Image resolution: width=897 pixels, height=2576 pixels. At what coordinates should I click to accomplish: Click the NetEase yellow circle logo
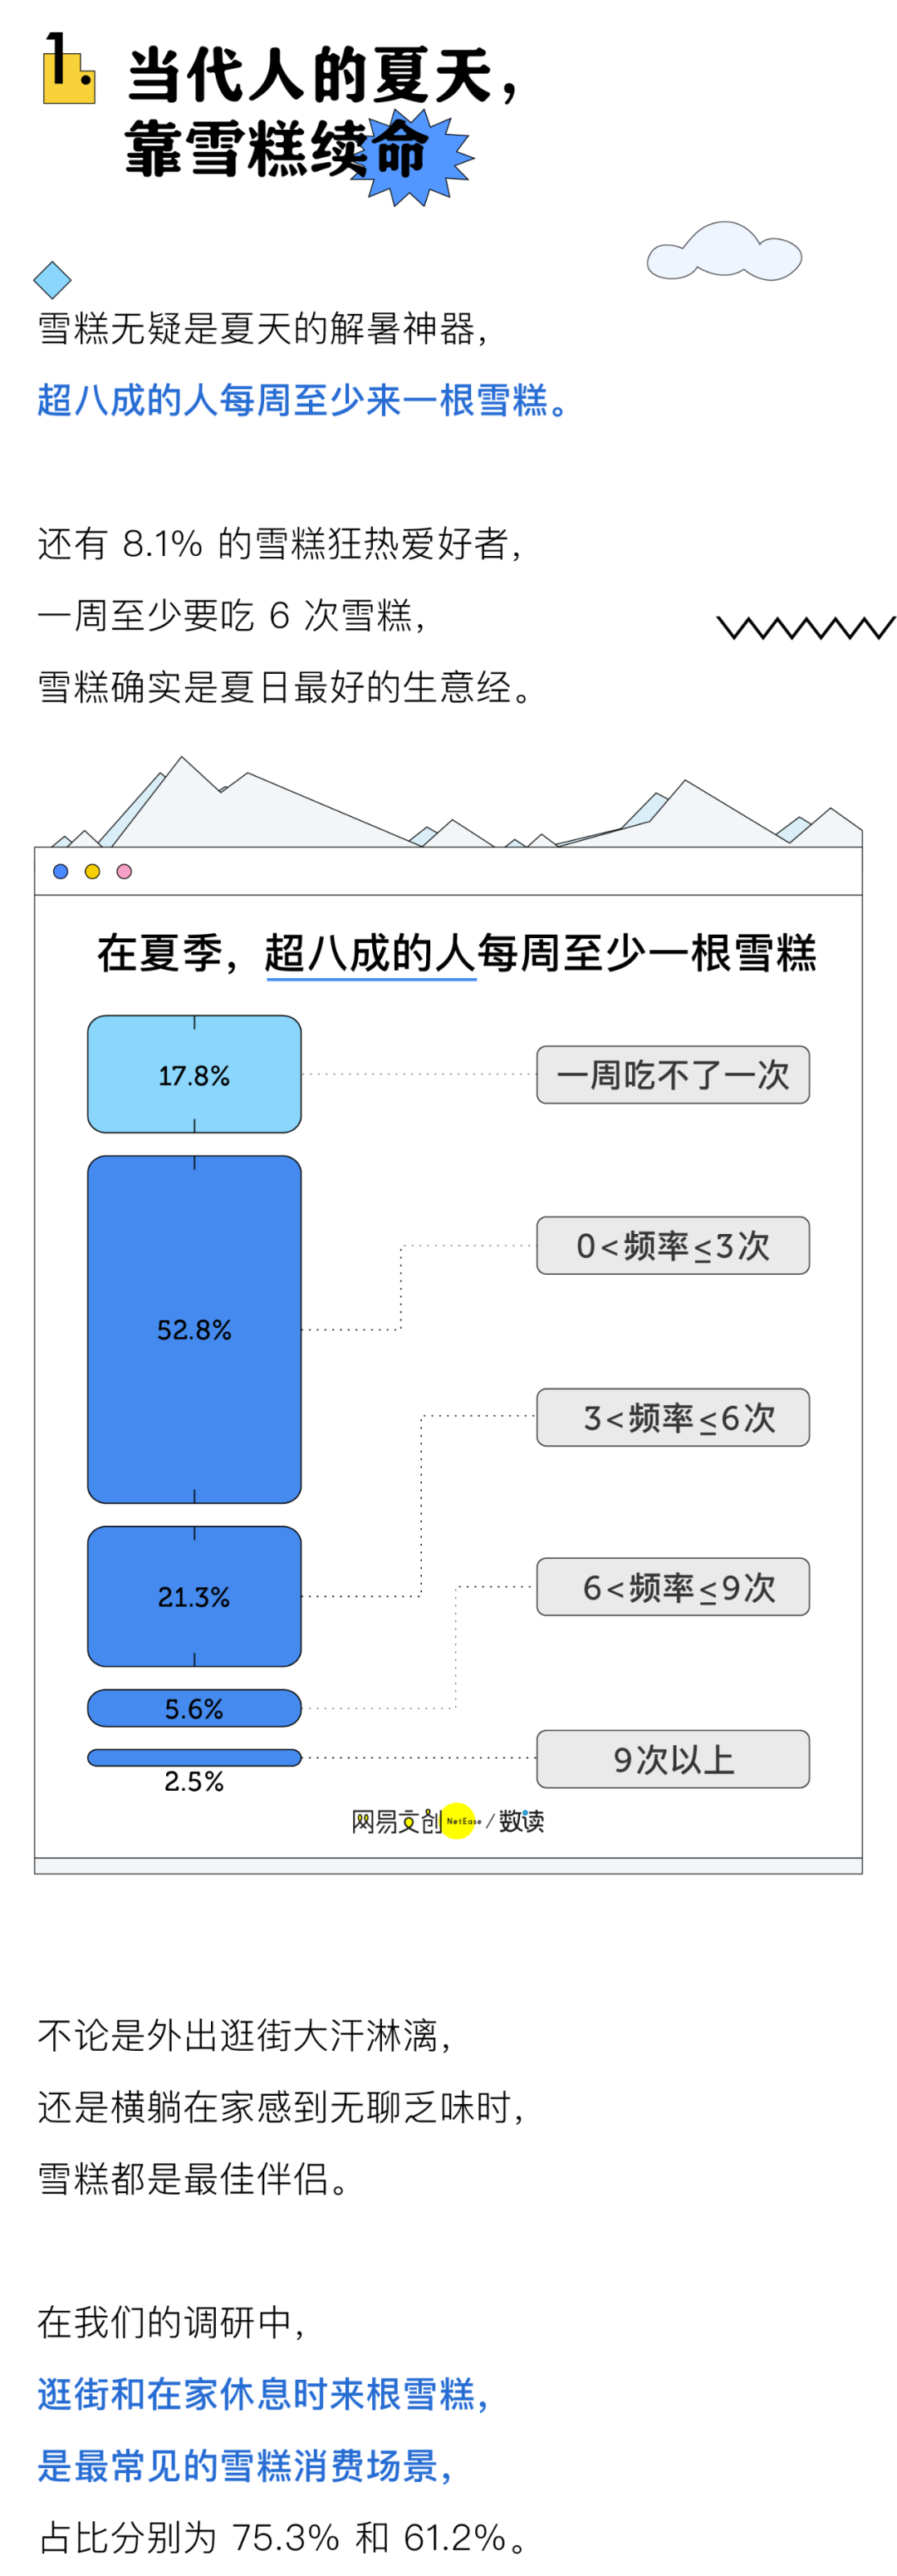pyautogui.click(x=458, y=1820)
